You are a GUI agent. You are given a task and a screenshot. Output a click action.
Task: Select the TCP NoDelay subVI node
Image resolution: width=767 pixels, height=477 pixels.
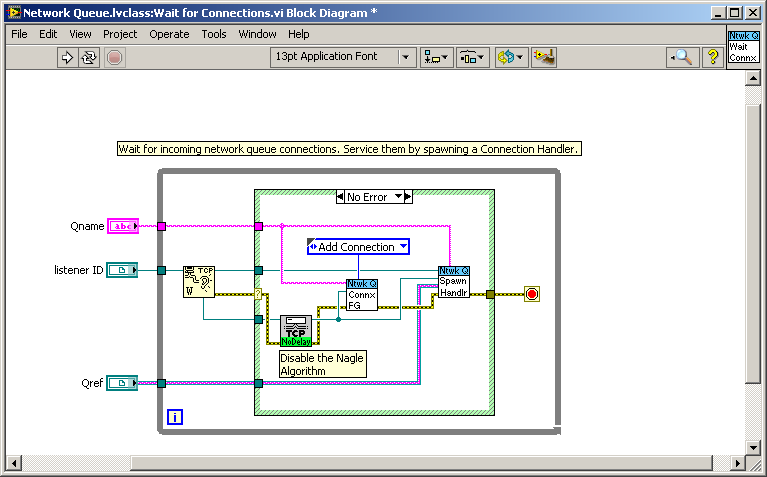tap(296, 330)
